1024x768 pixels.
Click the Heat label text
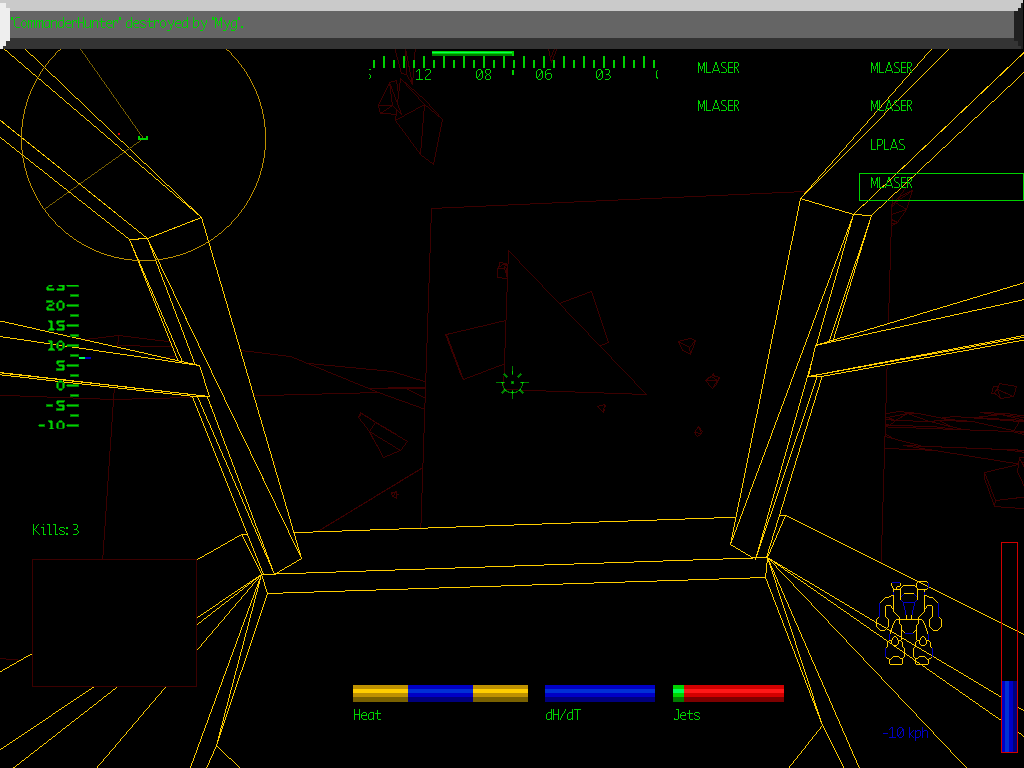pos(367,715)
